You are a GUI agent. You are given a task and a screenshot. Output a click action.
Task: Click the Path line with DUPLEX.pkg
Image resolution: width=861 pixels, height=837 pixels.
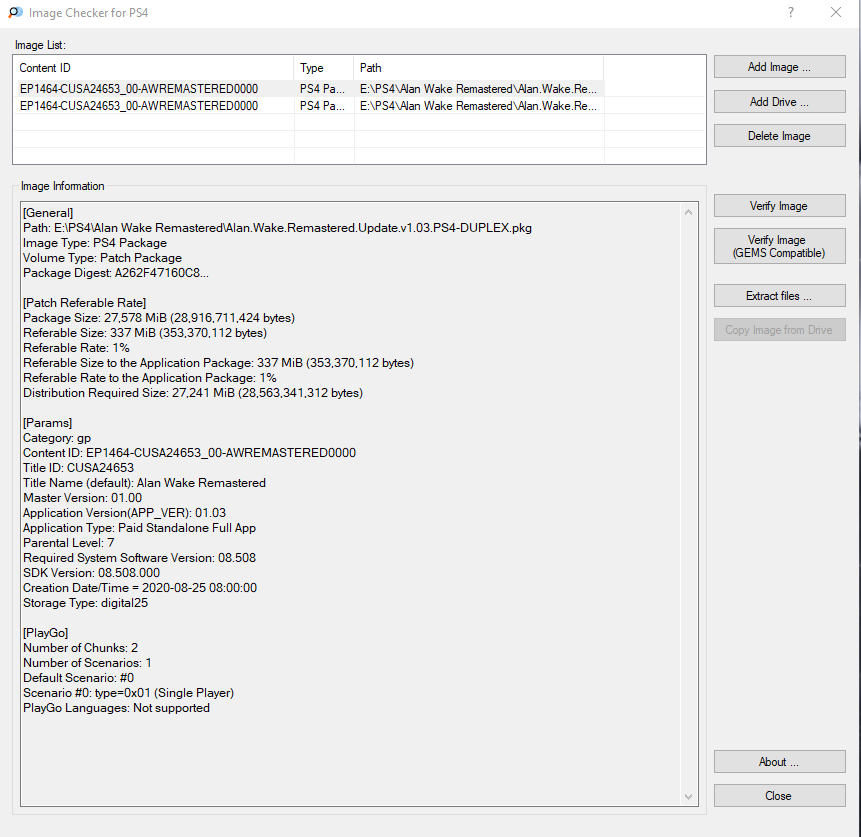[x=277, y=228]
